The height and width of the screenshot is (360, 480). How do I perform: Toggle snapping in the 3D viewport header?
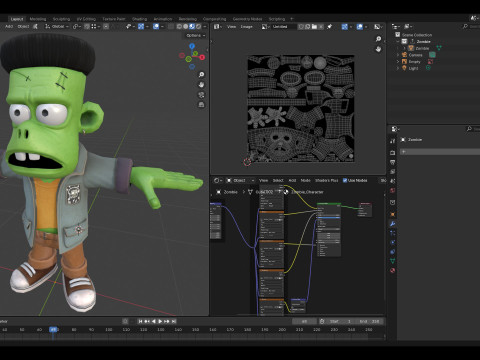[87, 26]
